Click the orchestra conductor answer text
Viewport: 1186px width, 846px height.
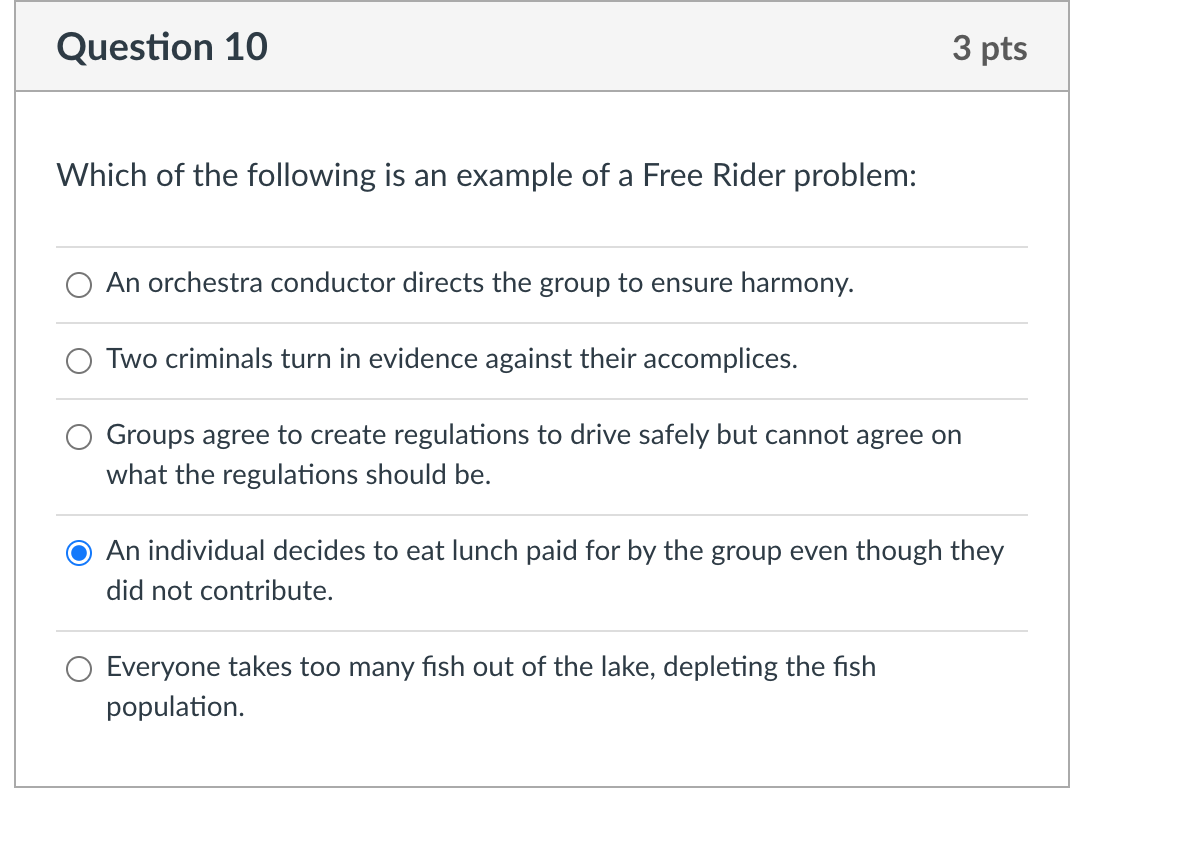pos(479,283)
